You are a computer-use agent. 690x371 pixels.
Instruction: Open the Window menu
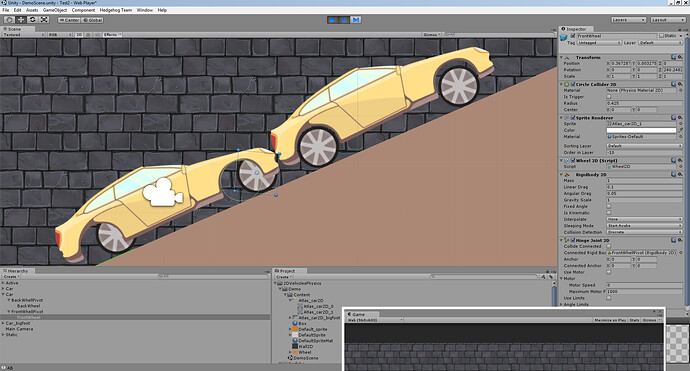(x=145, y=10)
